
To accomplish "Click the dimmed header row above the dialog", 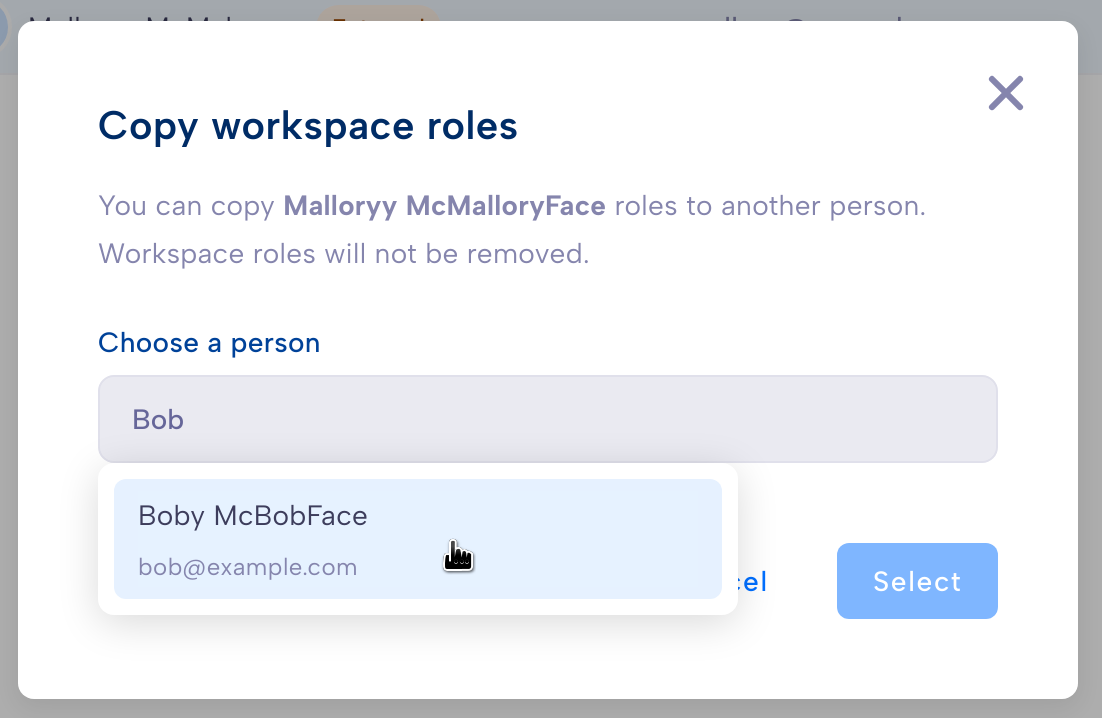I will coord(551,10).
